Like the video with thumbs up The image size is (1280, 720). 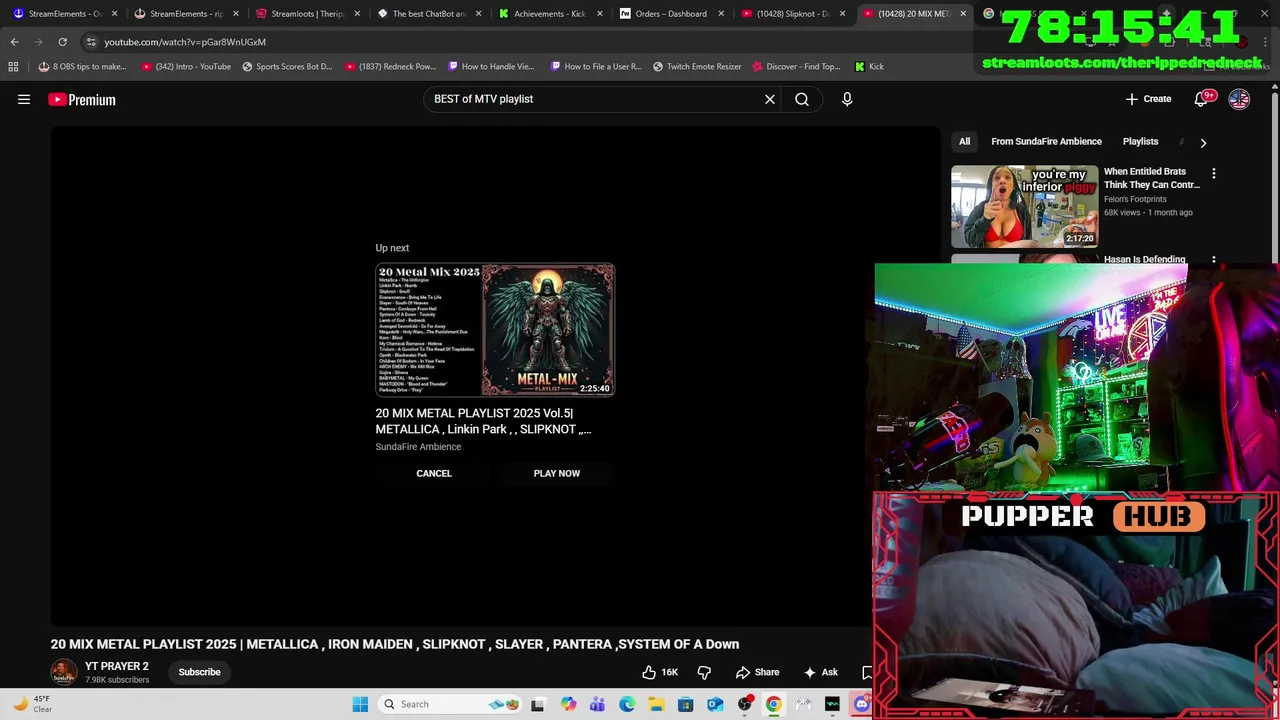pos(660,672)
